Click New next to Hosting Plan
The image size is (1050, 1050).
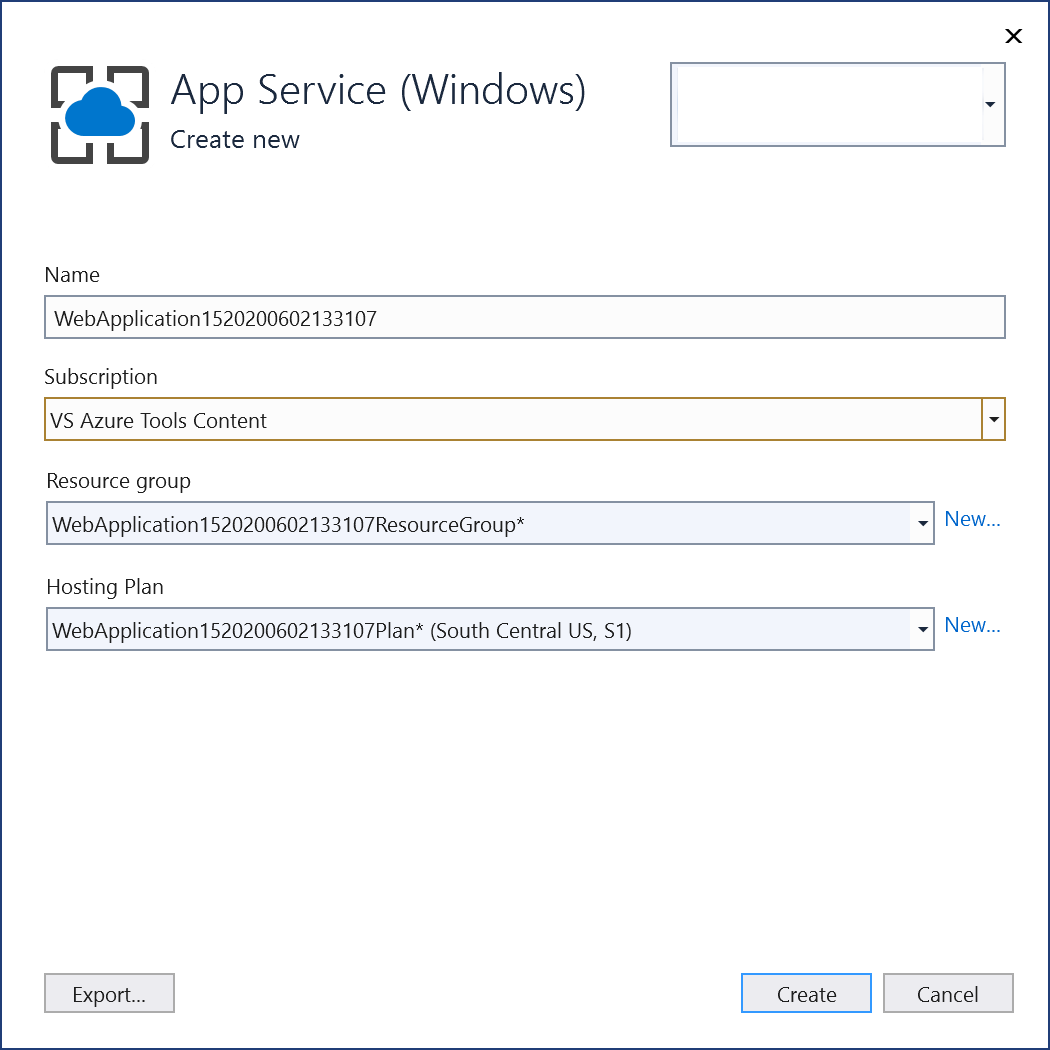click(x=972, y=624)
